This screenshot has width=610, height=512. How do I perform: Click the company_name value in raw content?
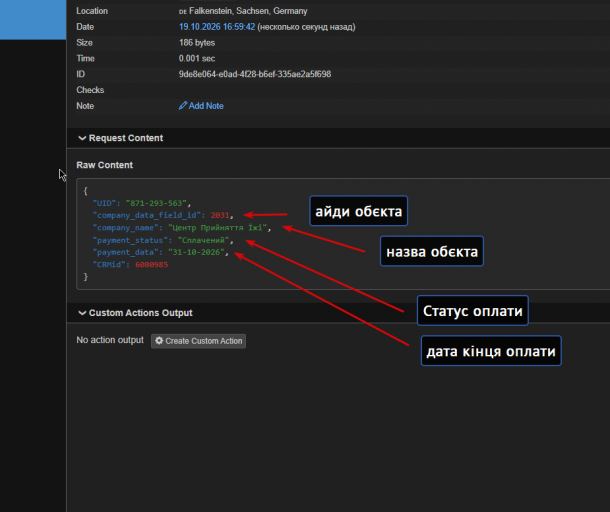[x=217, y=228]
